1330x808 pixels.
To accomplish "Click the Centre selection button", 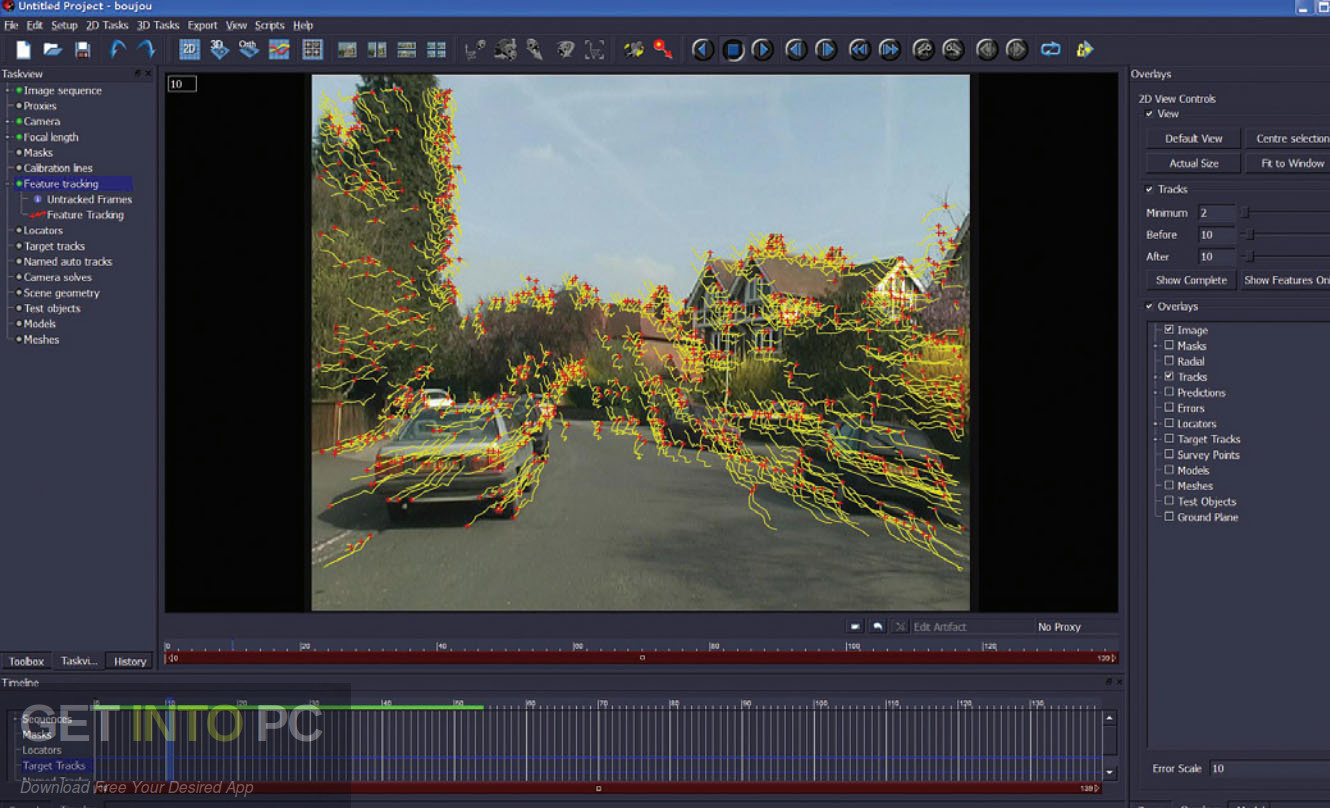I will point(1288,138).
